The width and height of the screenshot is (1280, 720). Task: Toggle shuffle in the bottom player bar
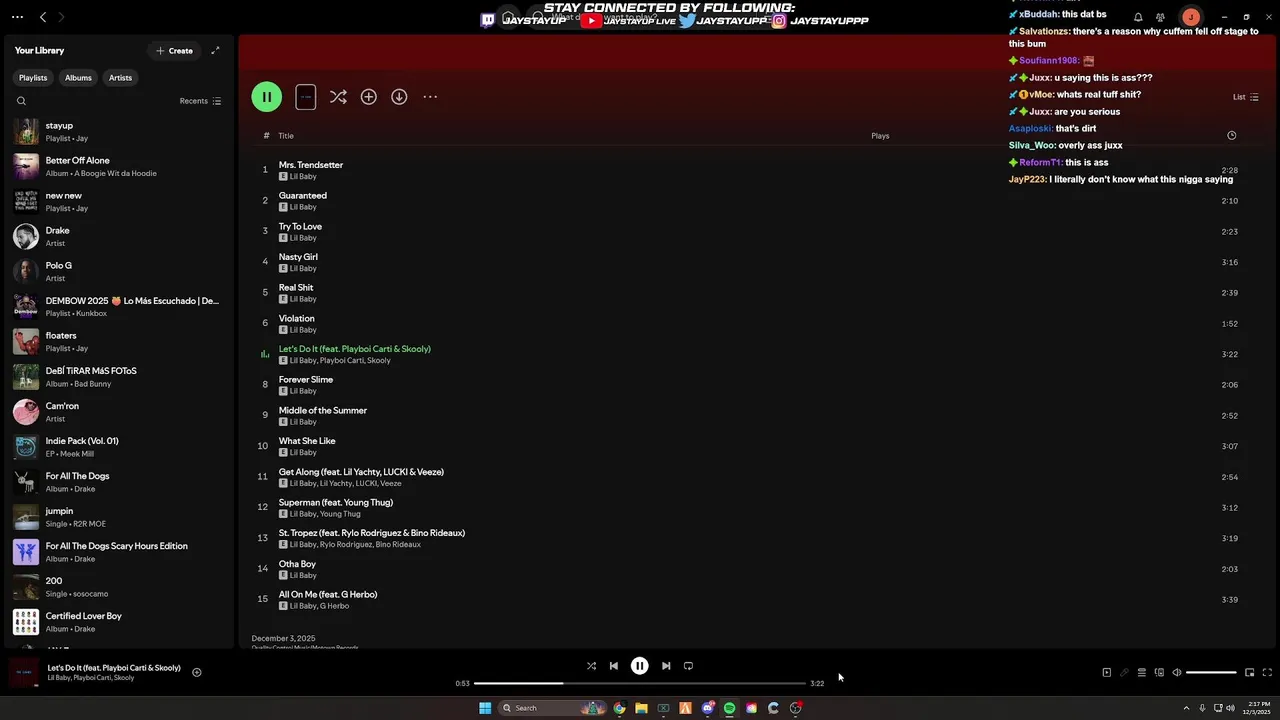(x=591, y=666)
